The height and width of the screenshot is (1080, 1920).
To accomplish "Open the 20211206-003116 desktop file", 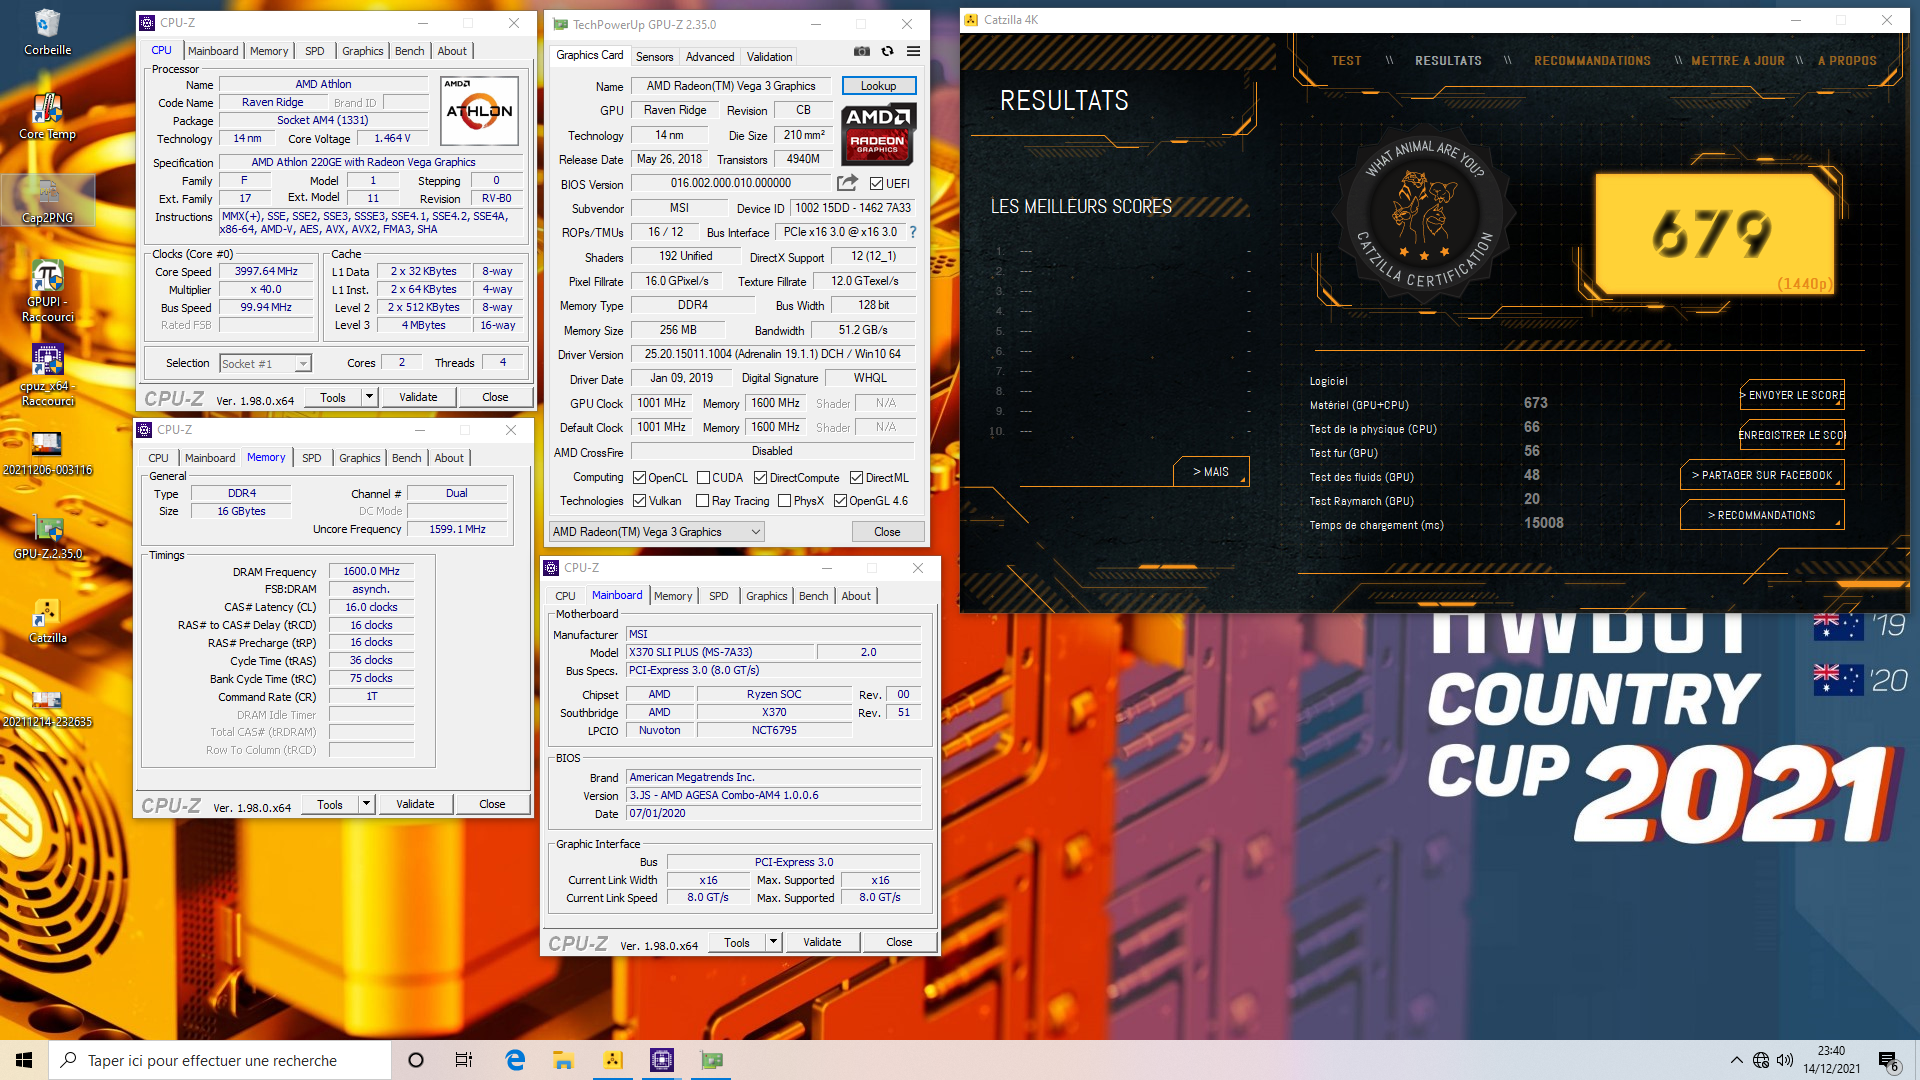I will pos(48,453).
